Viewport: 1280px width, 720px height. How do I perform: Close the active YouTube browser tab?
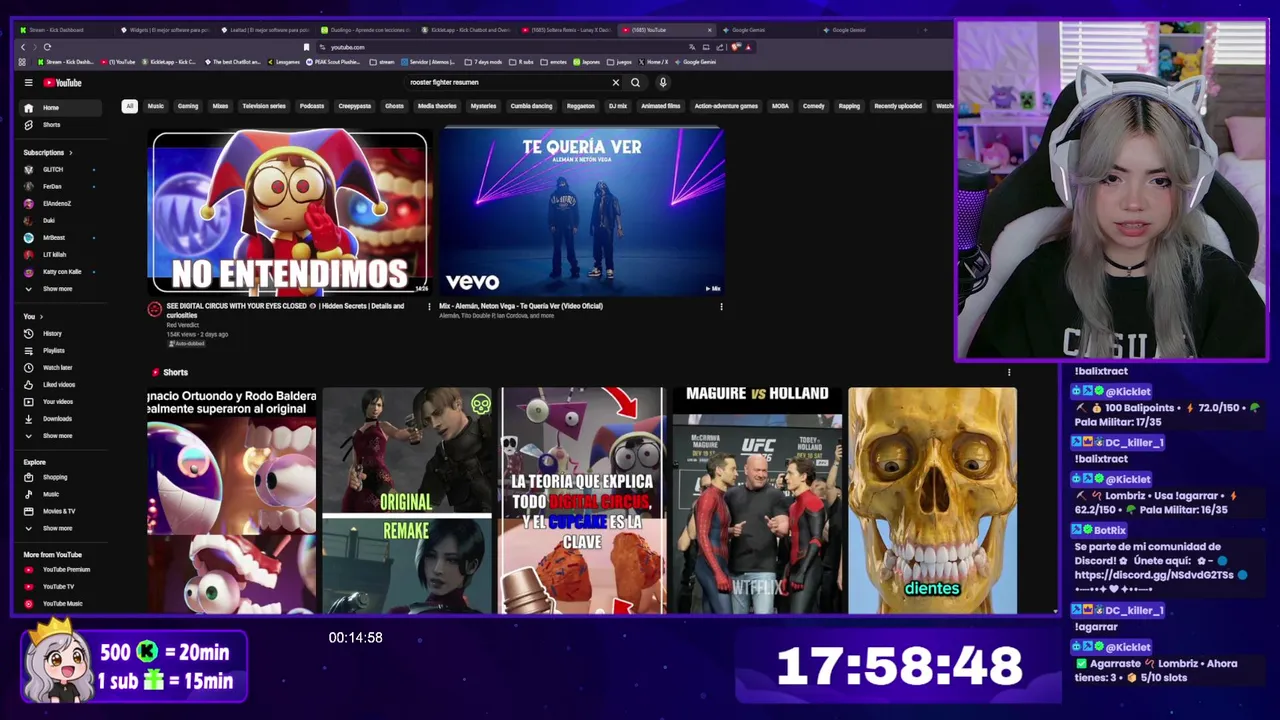(709, 30)
